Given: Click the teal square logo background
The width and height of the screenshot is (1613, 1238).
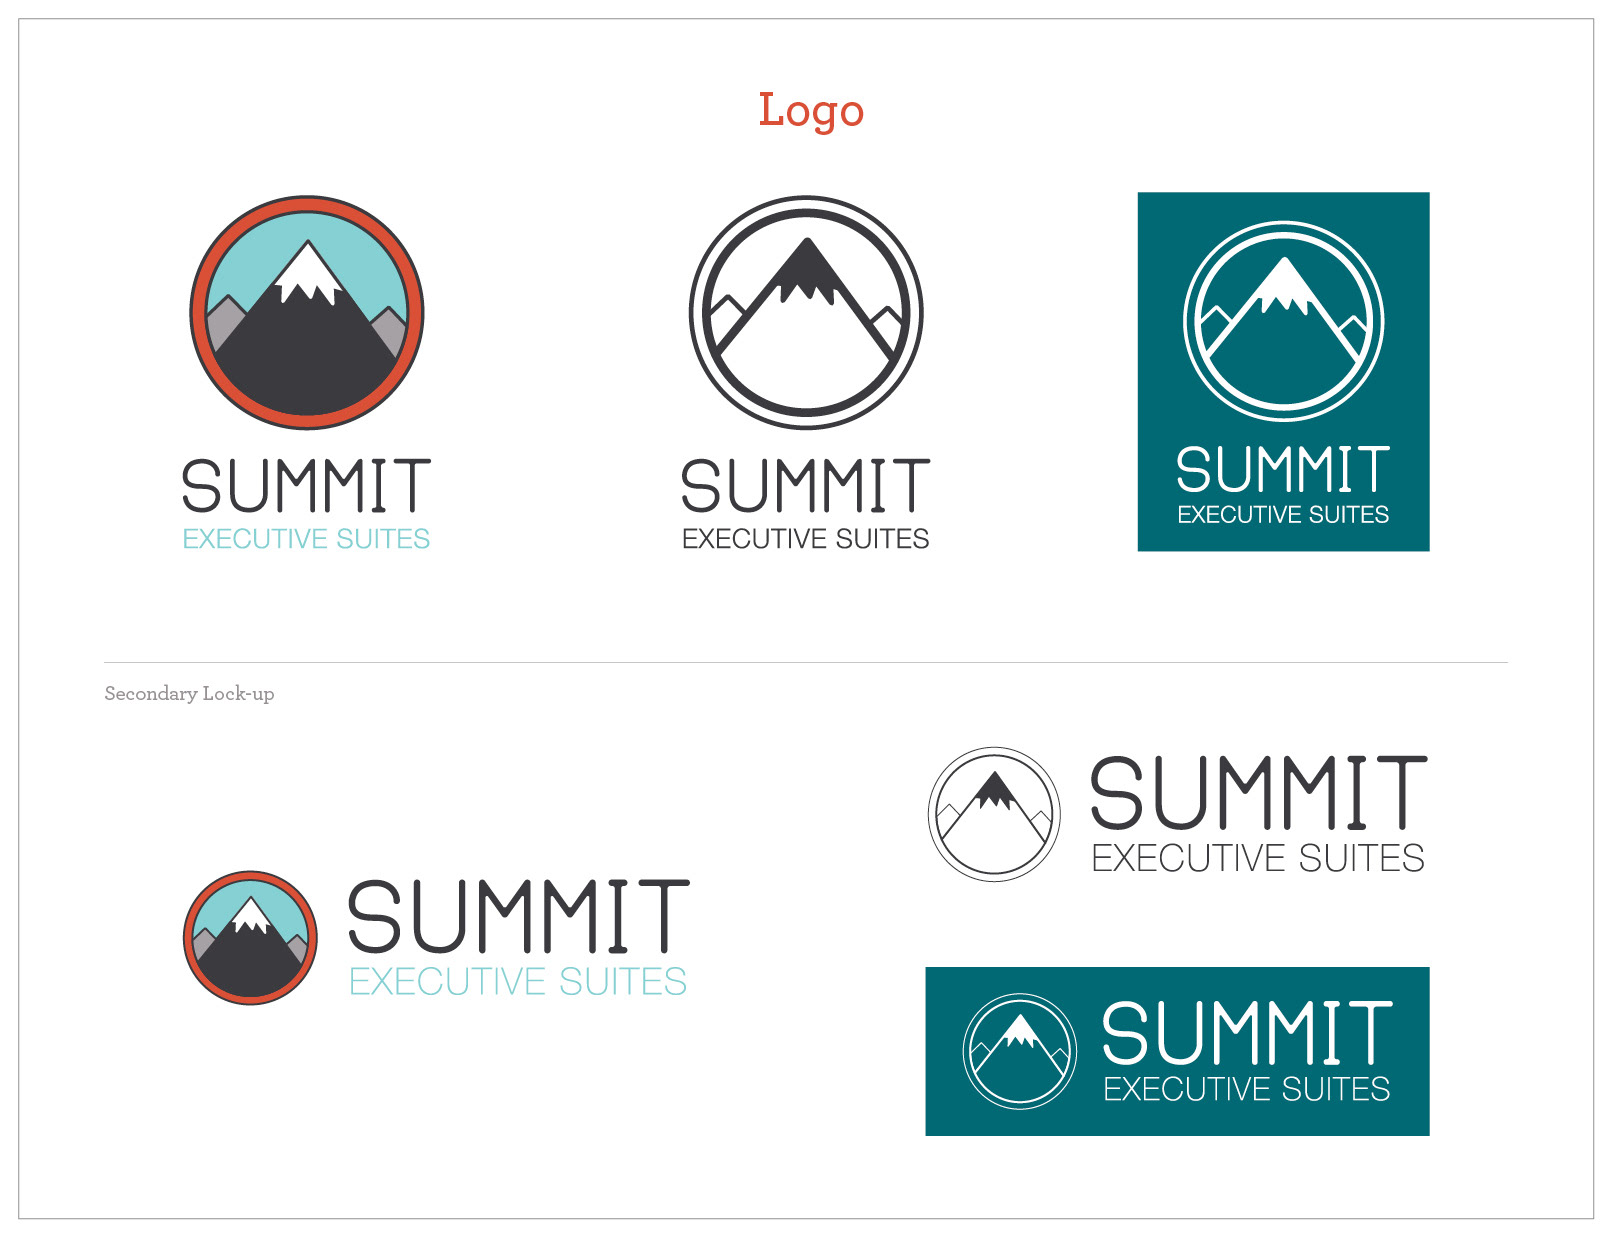Looking at the screenshot, I should [1283, 371].
